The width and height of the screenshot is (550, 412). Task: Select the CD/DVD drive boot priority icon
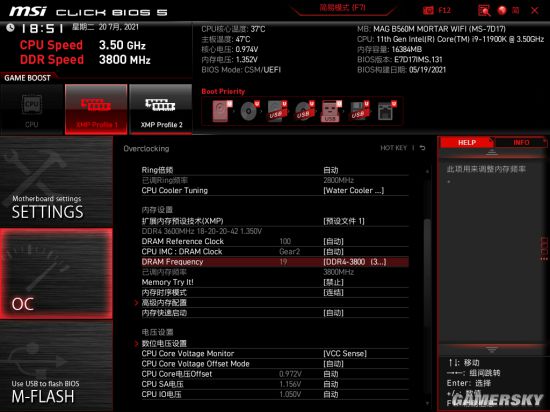(x=249, y=112)
